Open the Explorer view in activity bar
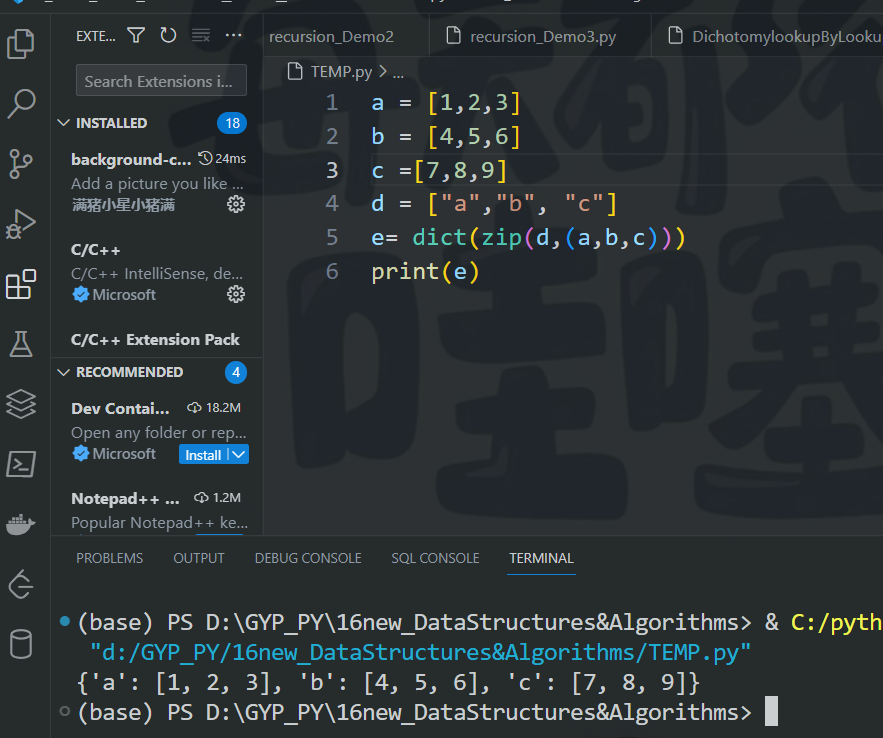This screenshot has height=738, width=883. click(x=21, y=44)
